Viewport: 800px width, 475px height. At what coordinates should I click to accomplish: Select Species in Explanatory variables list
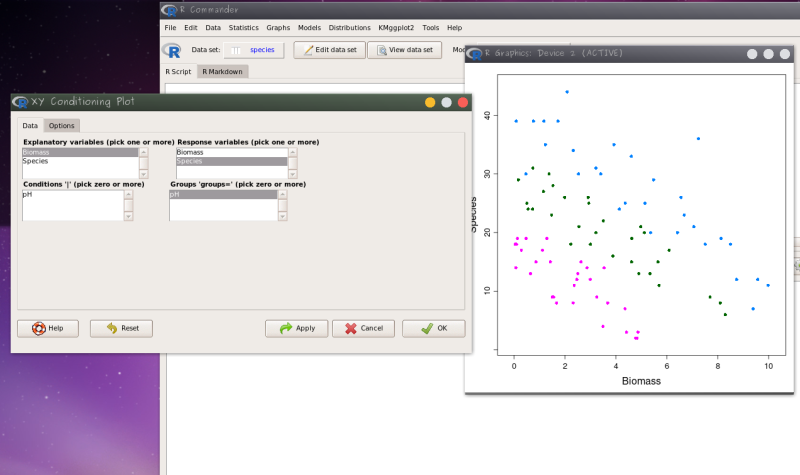pyautogui.click(x=35, y=161)
